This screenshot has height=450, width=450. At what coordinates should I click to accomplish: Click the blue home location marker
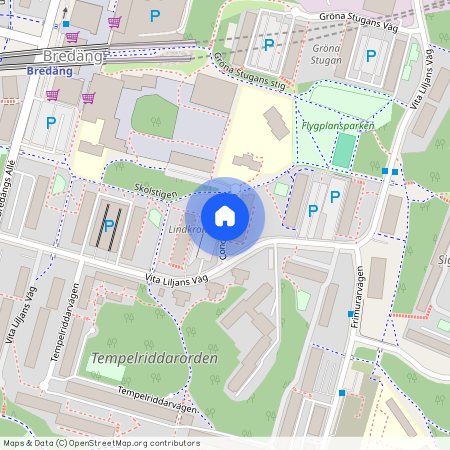pos(225,217)
